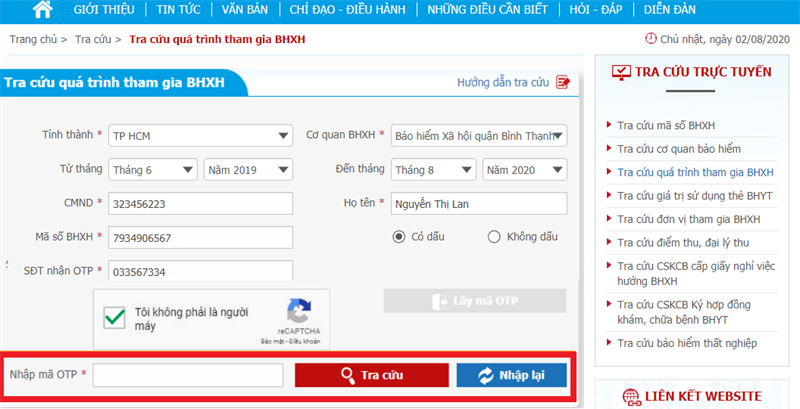Image resolution: width=800 pixels, height=409 pixels.
Task: Open the VĂN BẢN menu
Action: click(x=244, y=9)
